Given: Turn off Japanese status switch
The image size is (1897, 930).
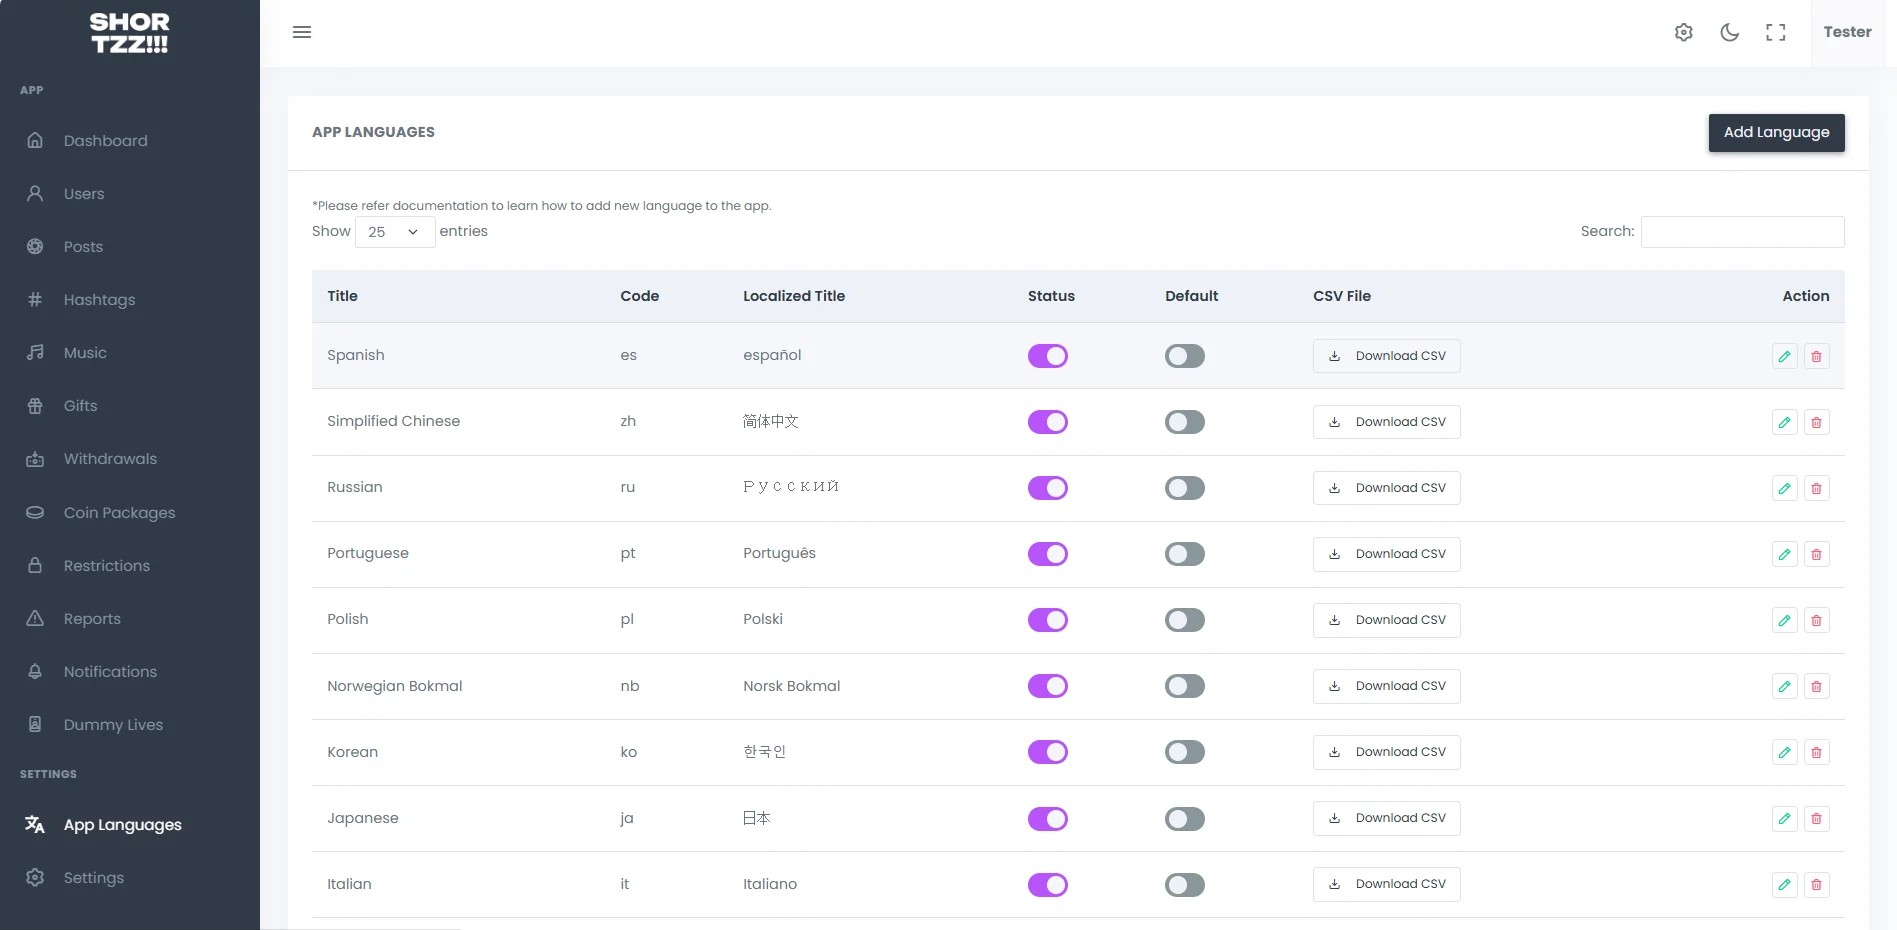Looking at the screenshot, I should 1047,818.
